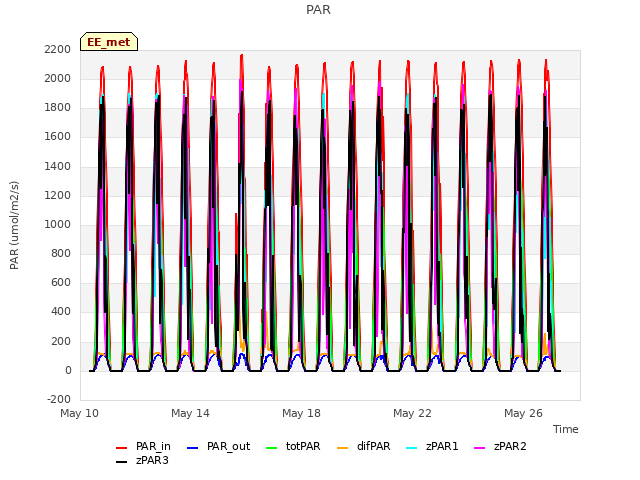
Task: Click the May 26 x-axis label
Action: pos(524,413)
